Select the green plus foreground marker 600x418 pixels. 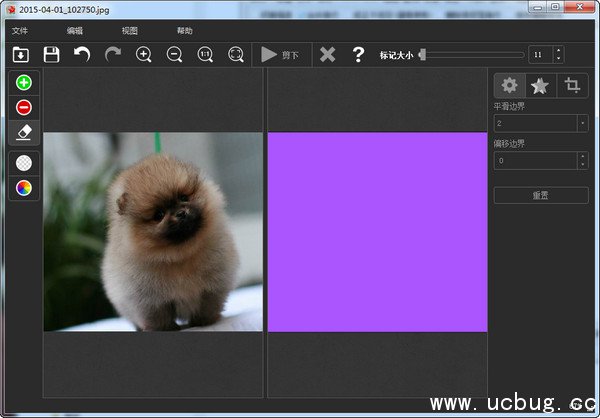coord(24,83)
